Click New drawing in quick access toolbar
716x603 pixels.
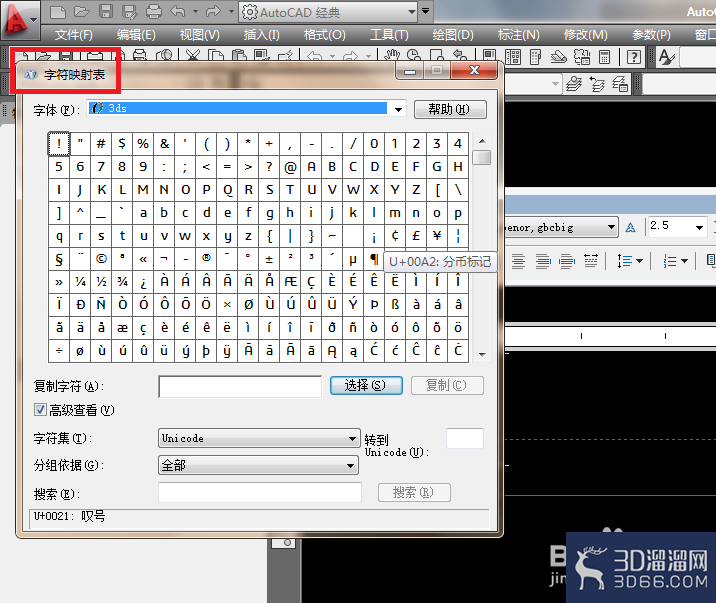click(x=58, y=11)
